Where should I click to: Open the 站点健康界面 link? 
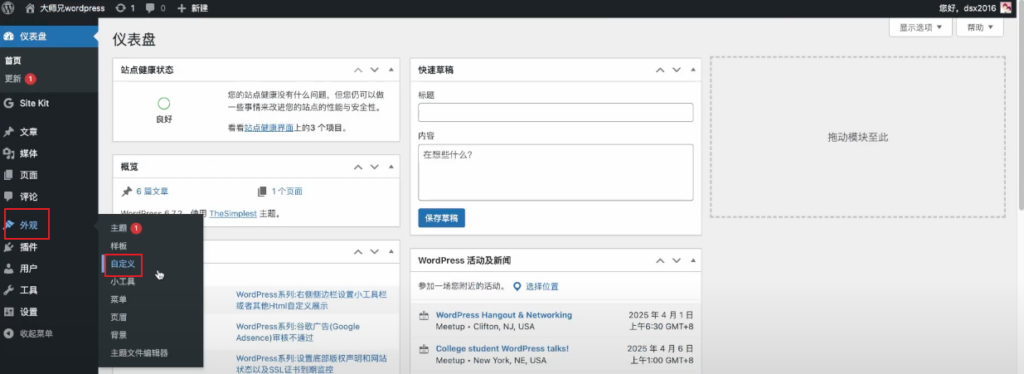pos(269,129)
